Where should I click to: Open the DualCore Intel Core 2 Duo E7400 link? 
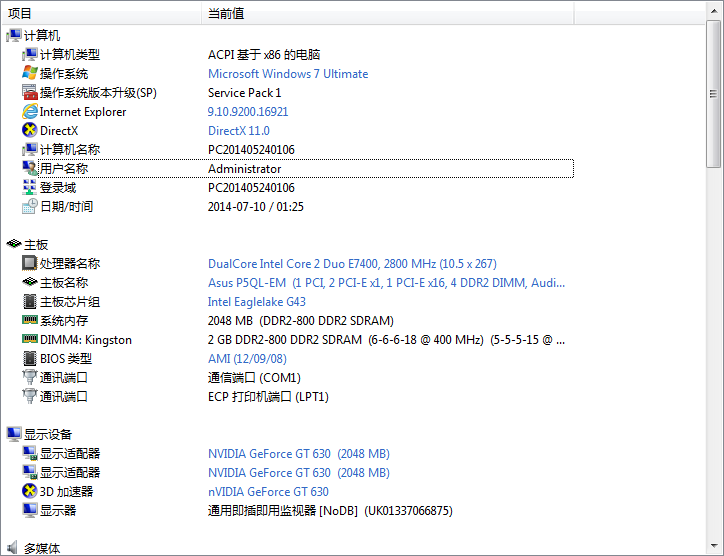pos(352,264)
